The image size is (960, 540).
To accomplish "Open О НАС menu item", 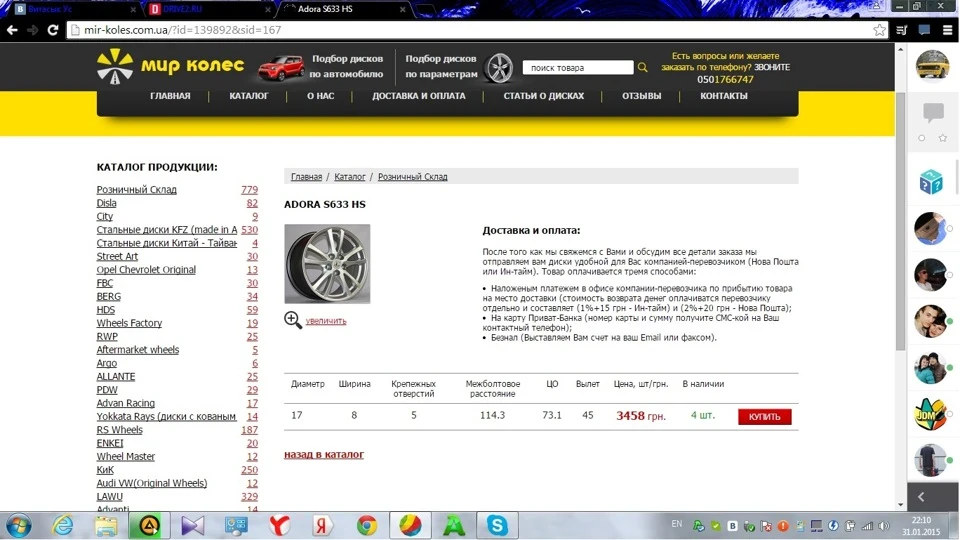I will point(320,96).
